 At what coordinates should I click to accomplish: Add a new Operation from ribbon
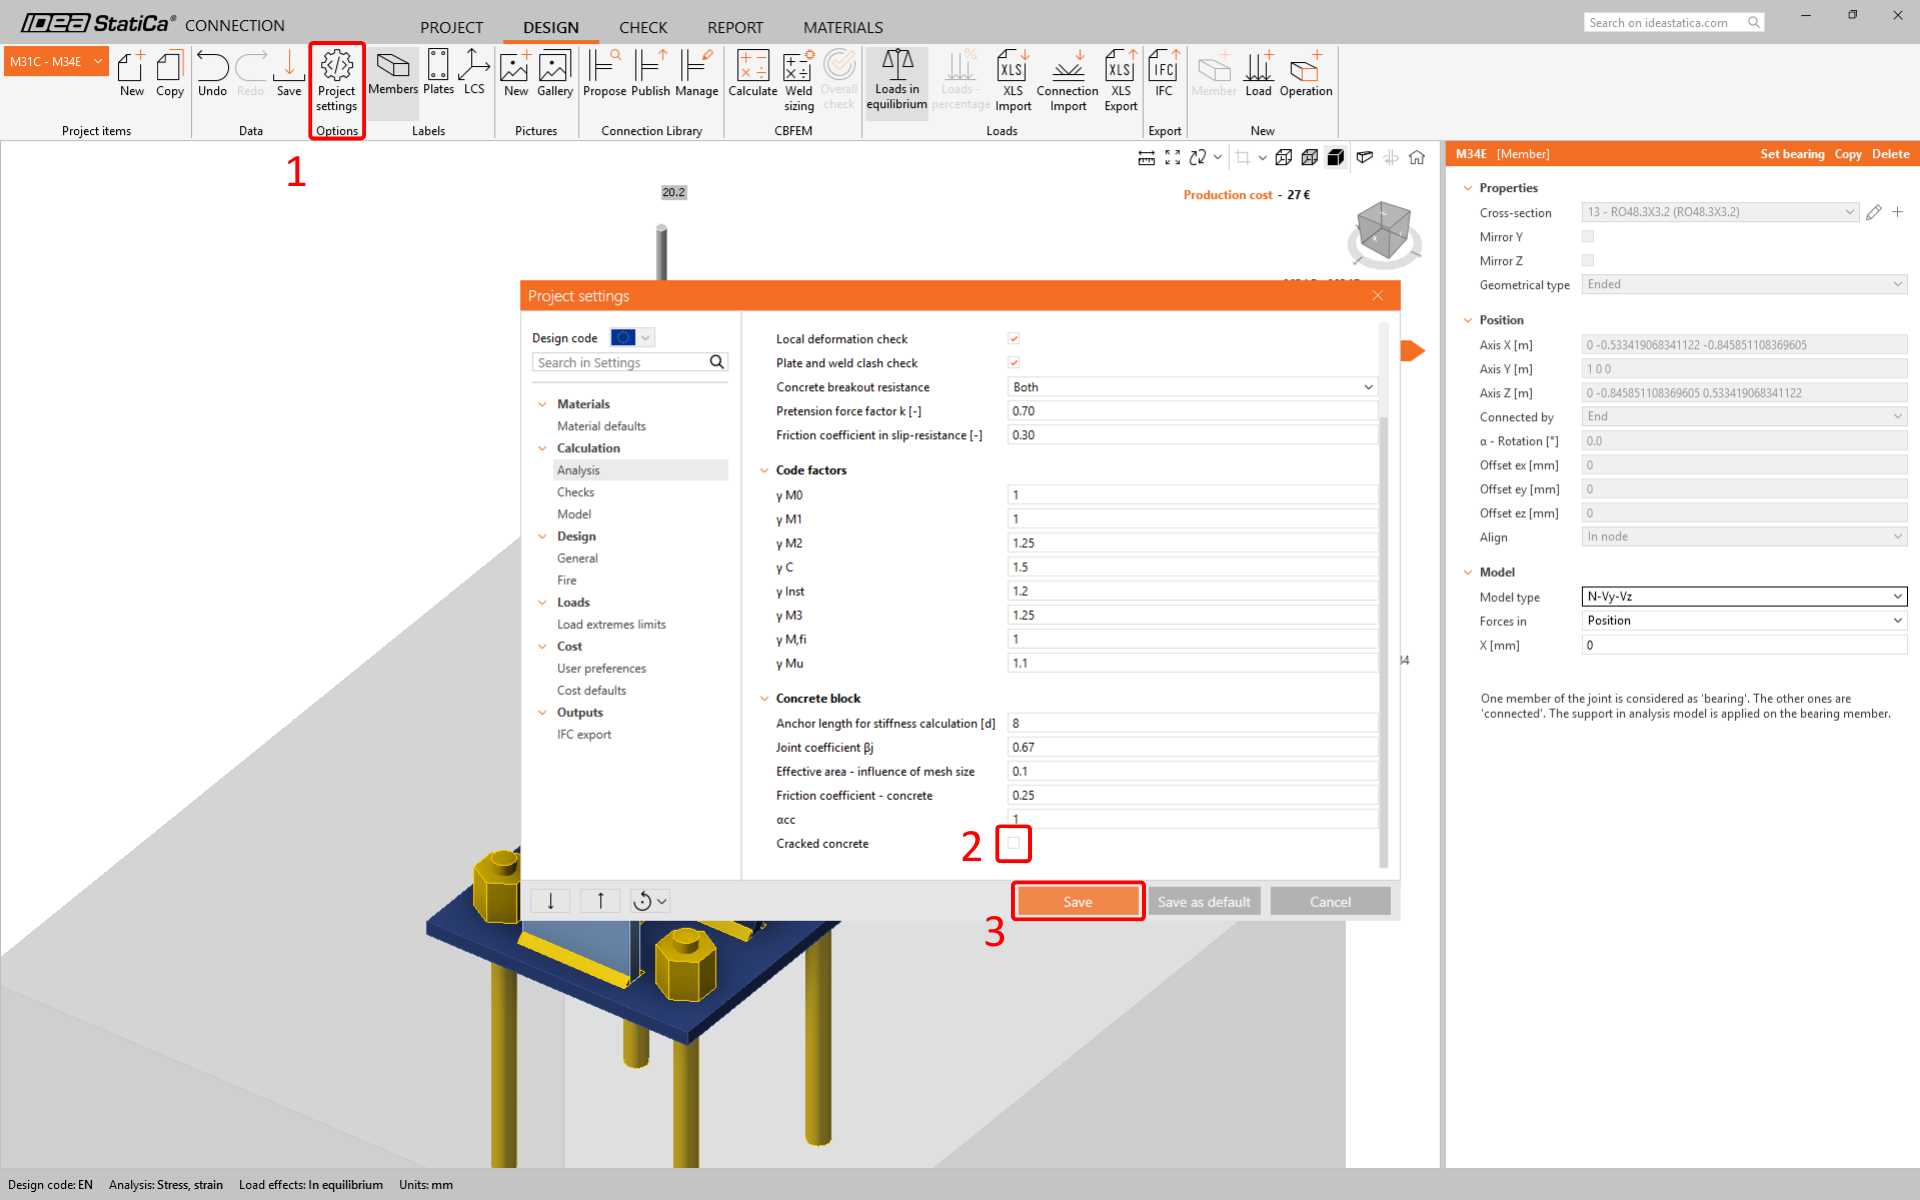point(1305,74)
